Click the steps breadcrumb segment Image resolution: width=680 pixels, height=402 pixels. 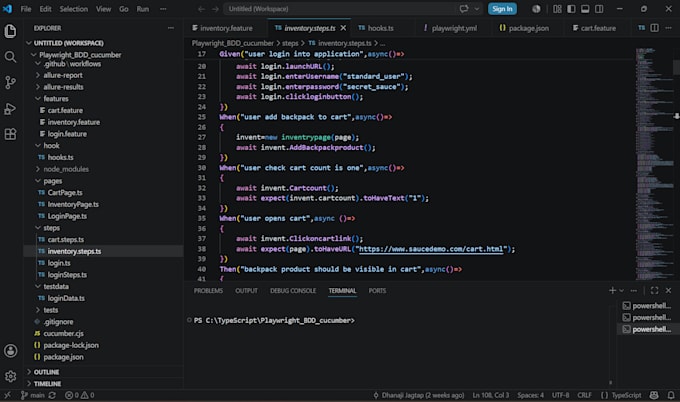click(x=290, y=43)
